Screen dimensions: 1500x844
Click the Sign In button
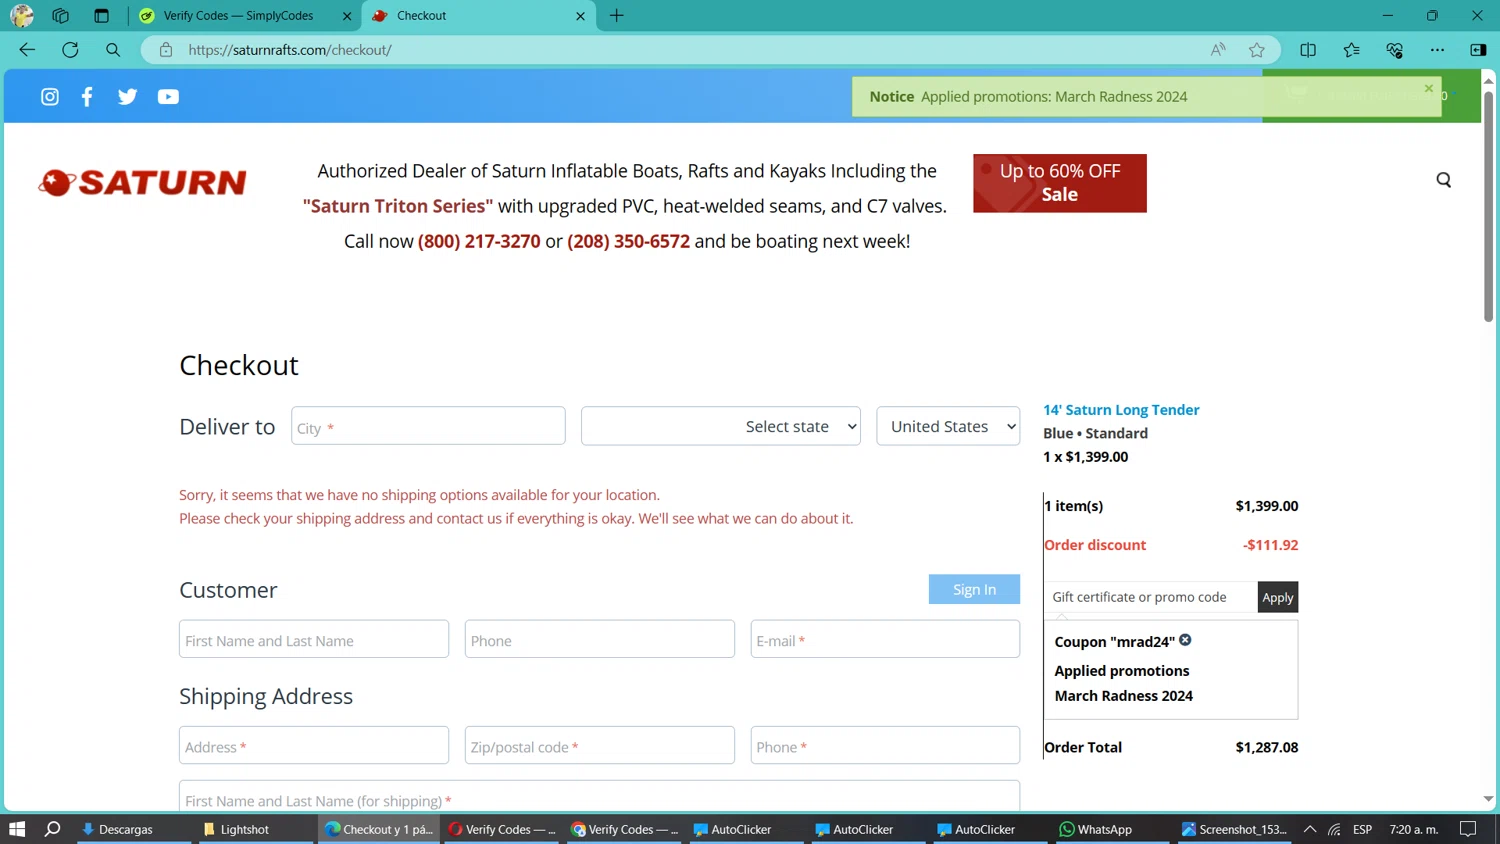pyautogui.click(x=974, y=589)
